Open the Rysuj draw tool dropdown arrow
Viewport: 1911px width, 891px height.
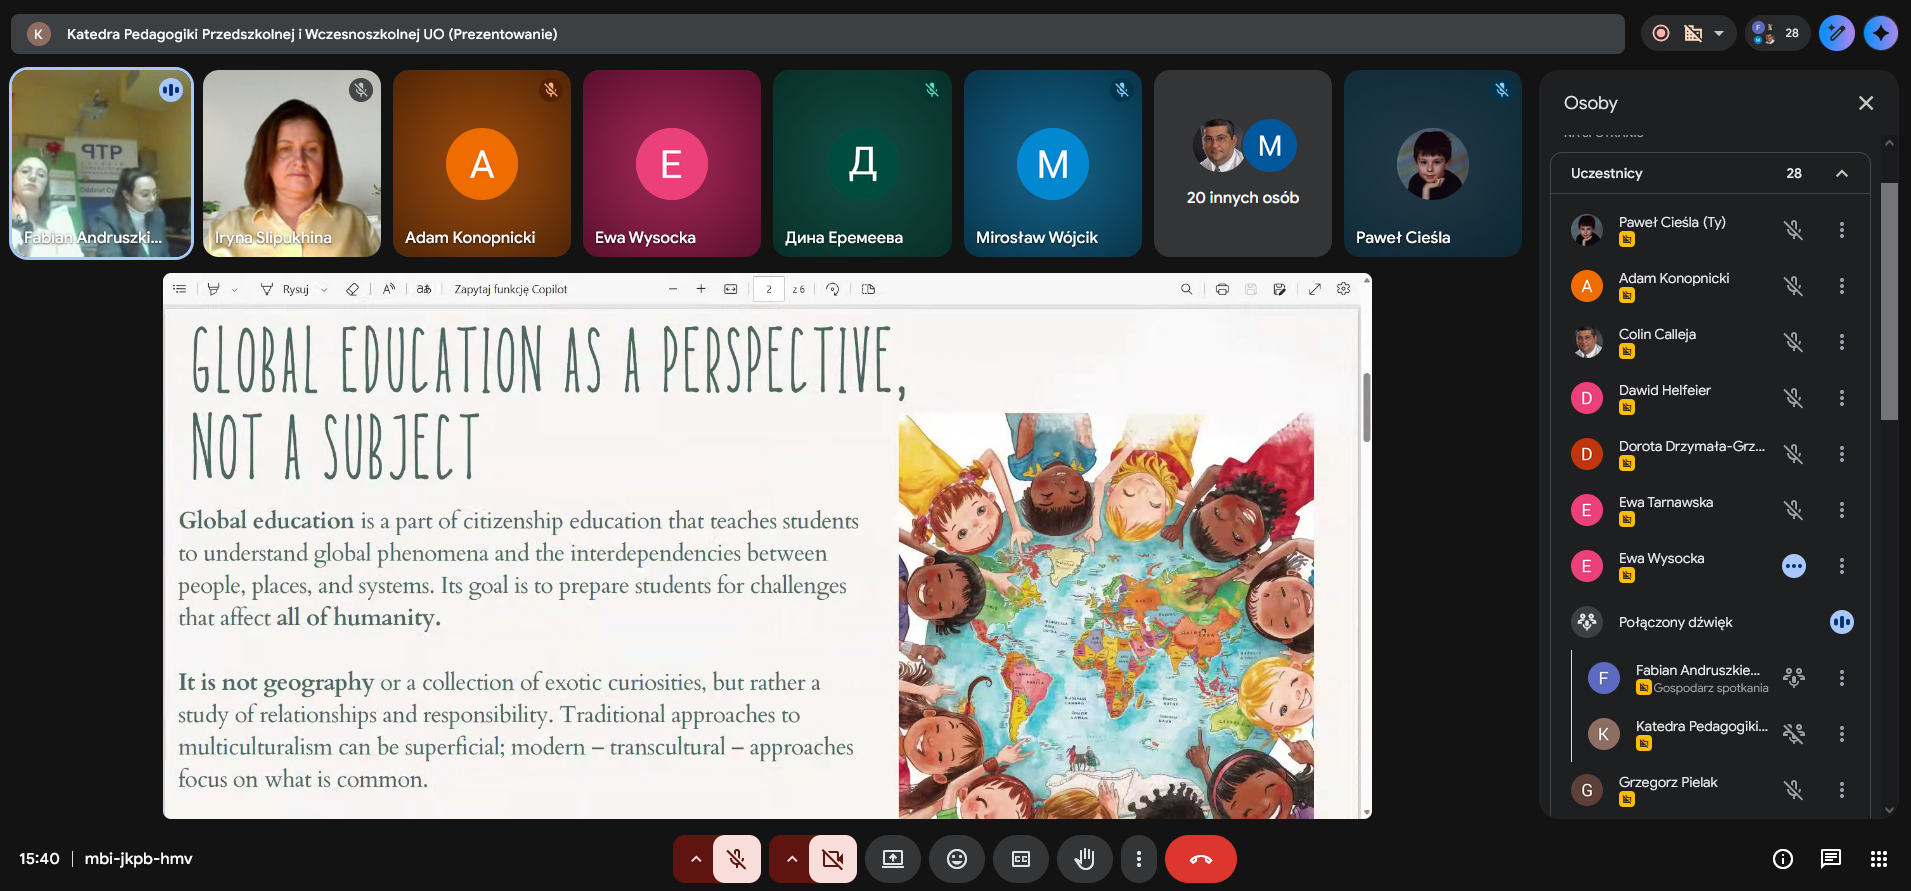click(324, 290)
